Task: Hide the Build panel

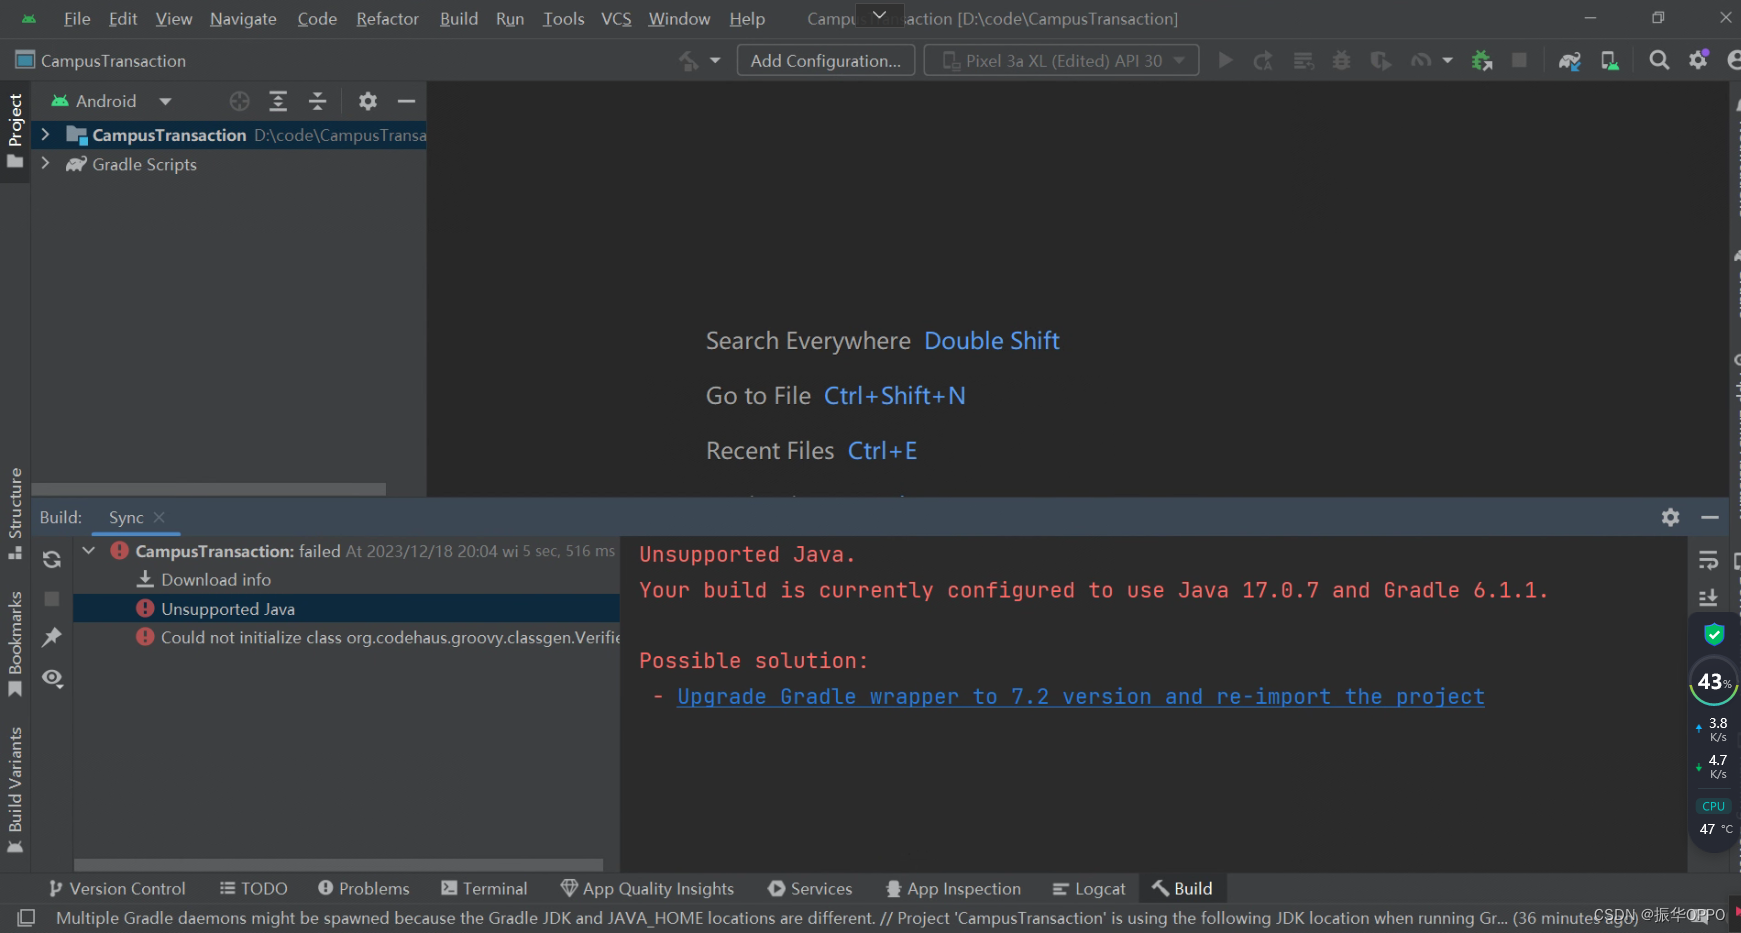Action: 1710,517
